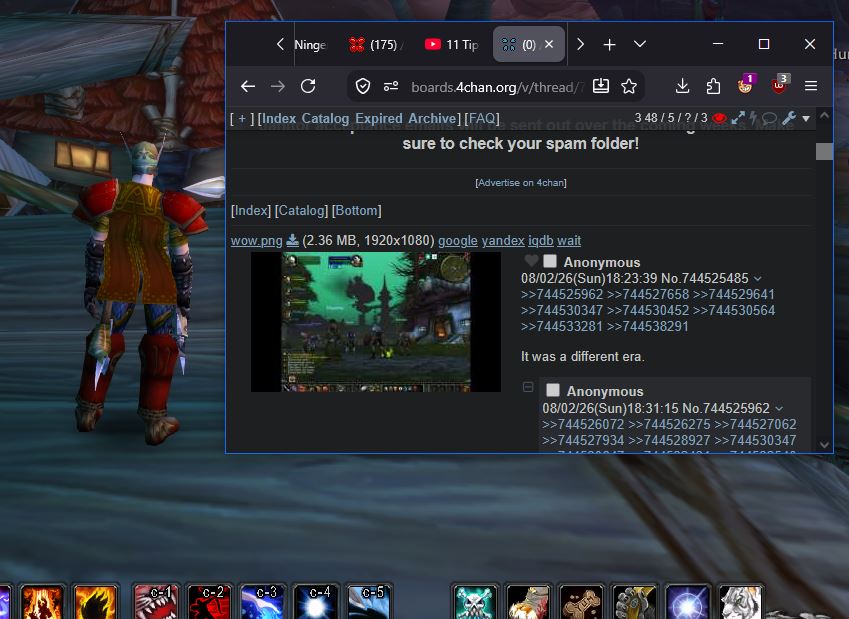849x619 pixels.
Task: Search the image with iqdb link
Action: pyautogui.click(x=540, y=240)
